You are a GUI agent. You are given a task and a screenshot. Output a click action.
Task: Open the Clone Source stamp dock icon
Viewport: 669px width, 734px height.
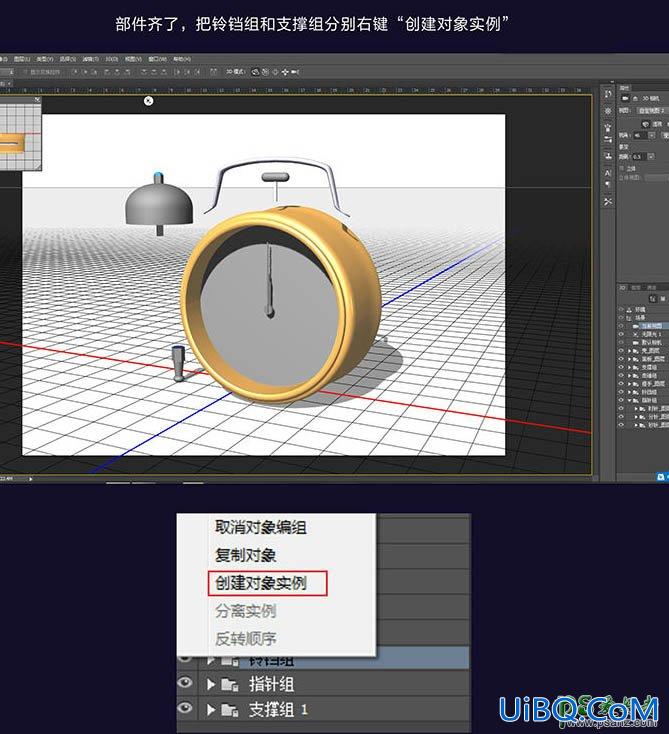point(608,156)
